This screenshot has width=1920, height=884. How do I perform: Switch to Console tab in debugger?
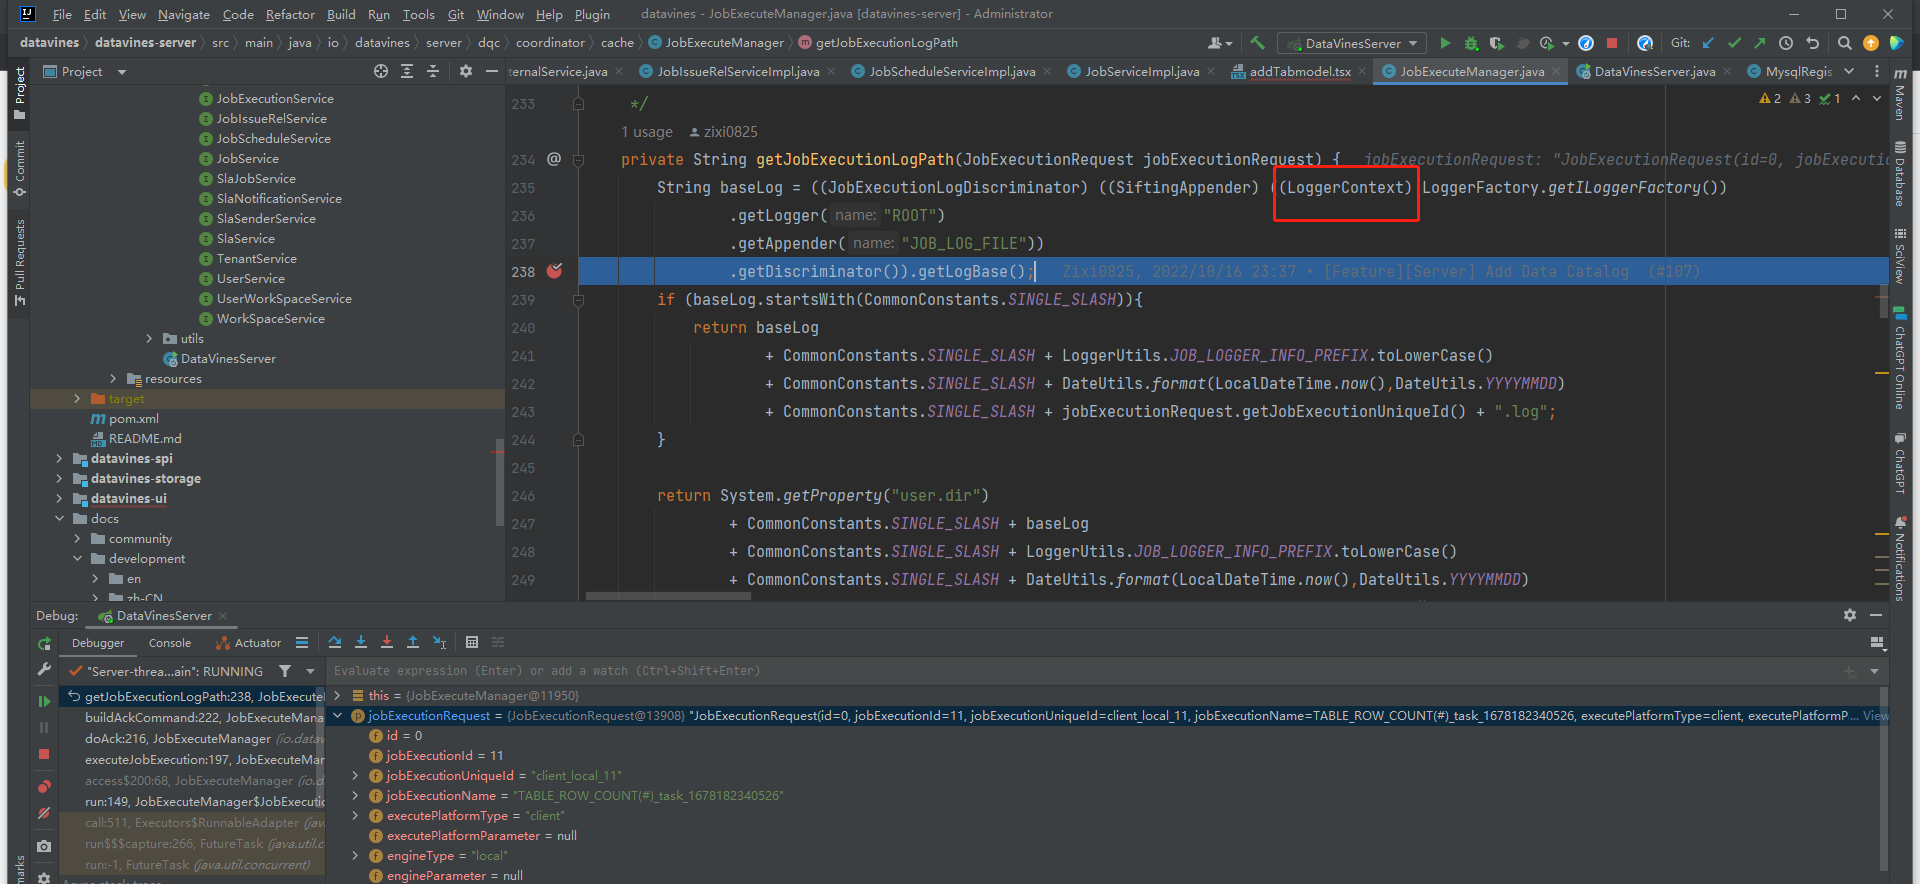click(x=170, y=643)
